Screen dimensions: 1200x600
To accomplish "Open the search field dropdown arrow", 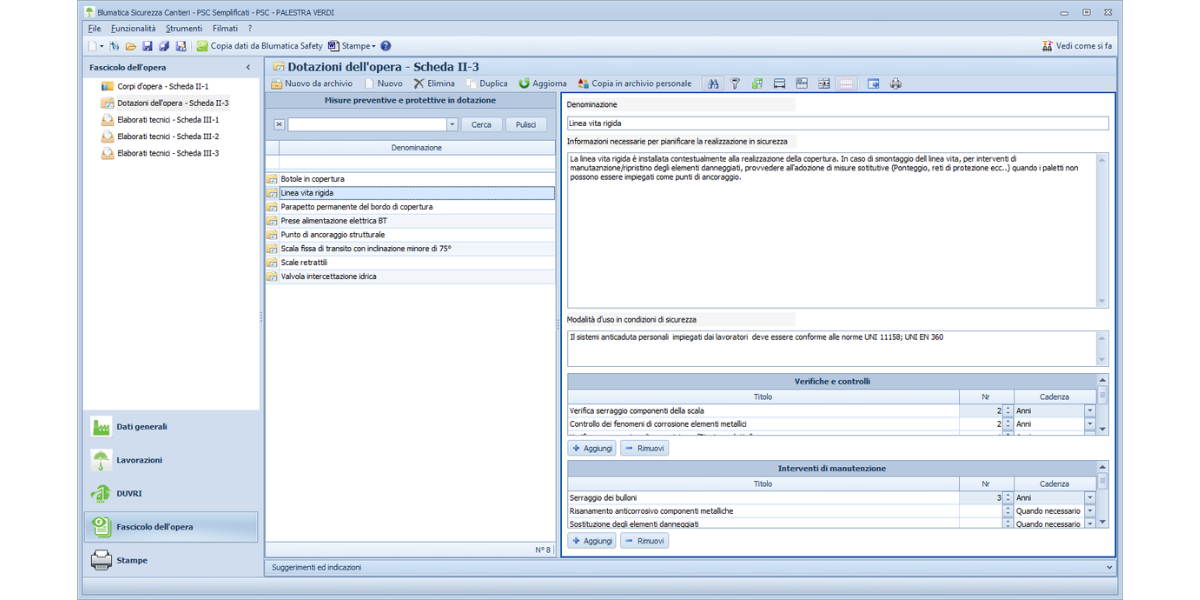I will pyautogui.click(x=452, y=125).
